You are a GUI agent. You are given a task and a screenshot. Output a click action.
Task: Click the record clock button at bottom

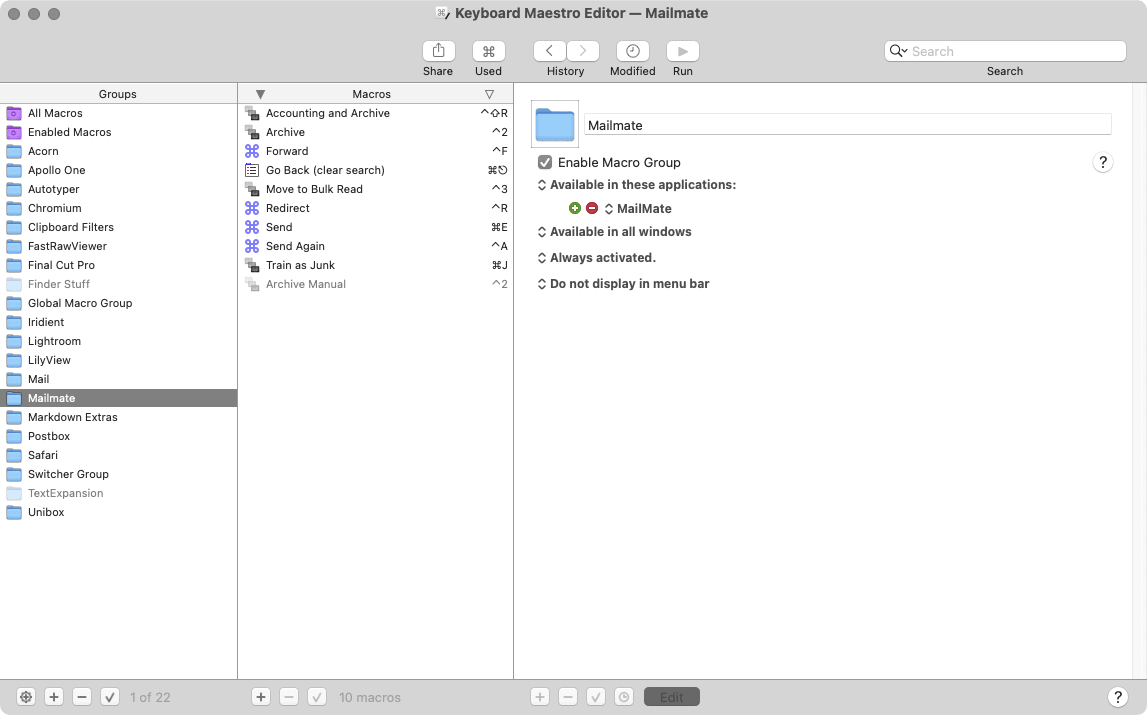tap(624, 697)
